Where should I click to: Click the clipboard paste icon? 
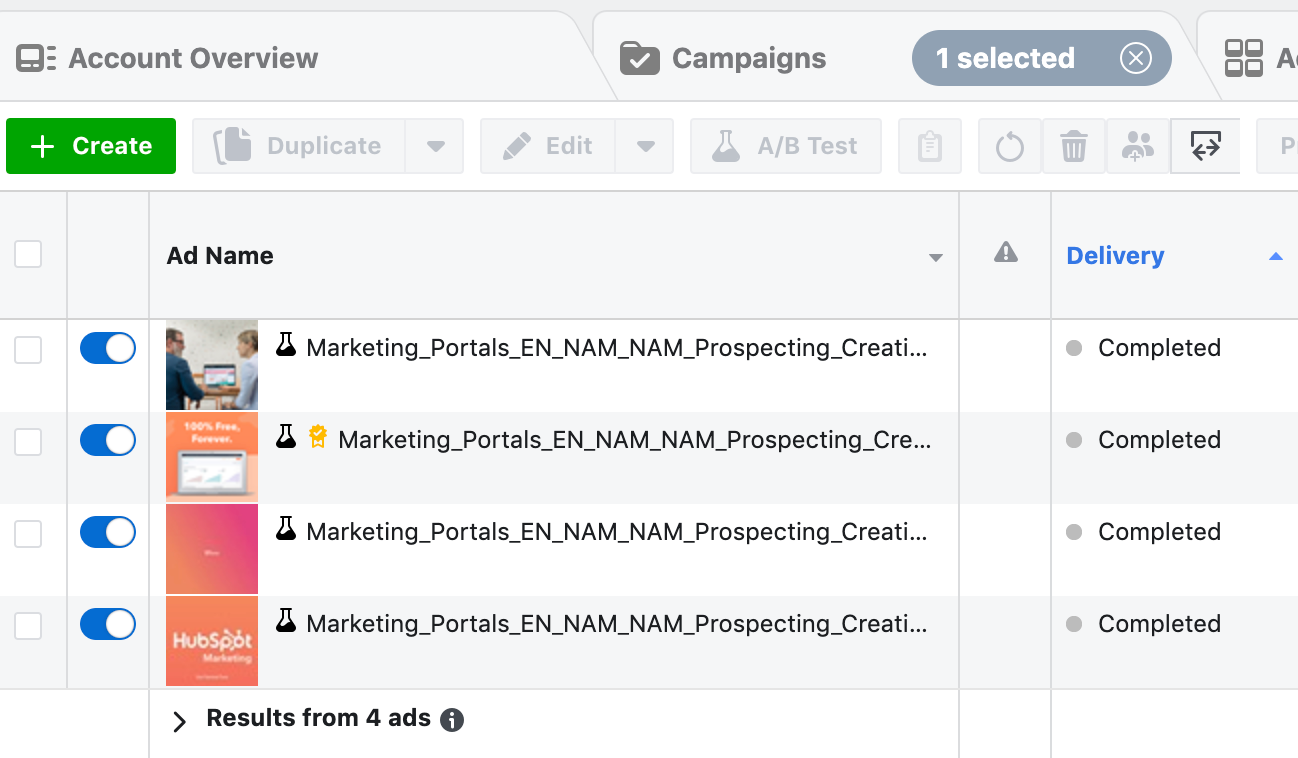(930, 147)
